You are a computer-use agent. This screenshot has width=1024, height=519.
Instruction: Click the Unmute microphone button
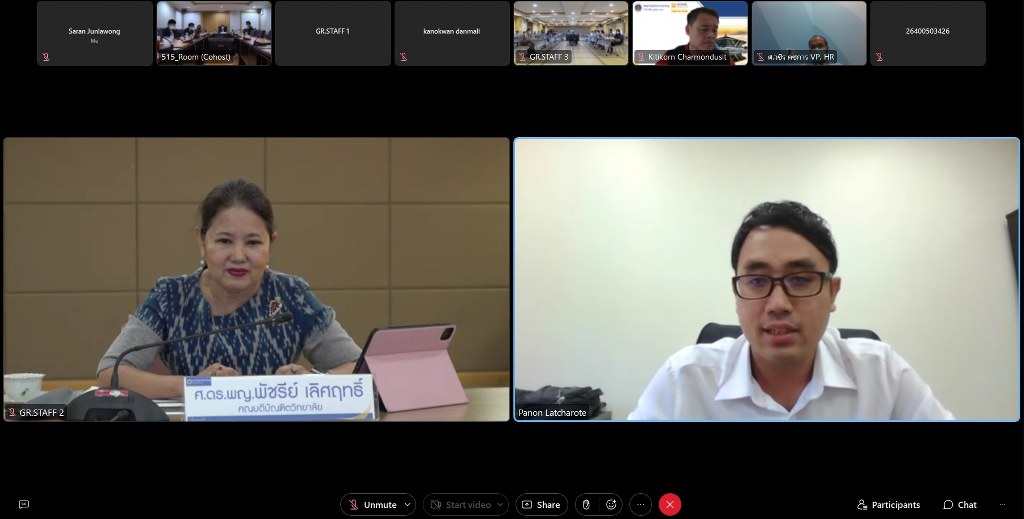point(371,505)
